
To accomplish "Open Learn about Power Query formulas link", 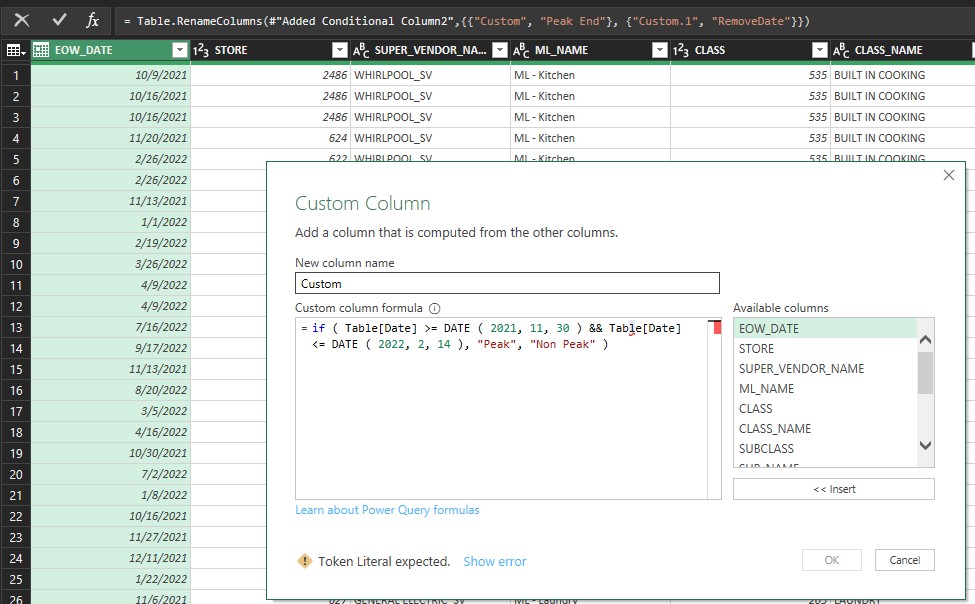I will point(387,510).
